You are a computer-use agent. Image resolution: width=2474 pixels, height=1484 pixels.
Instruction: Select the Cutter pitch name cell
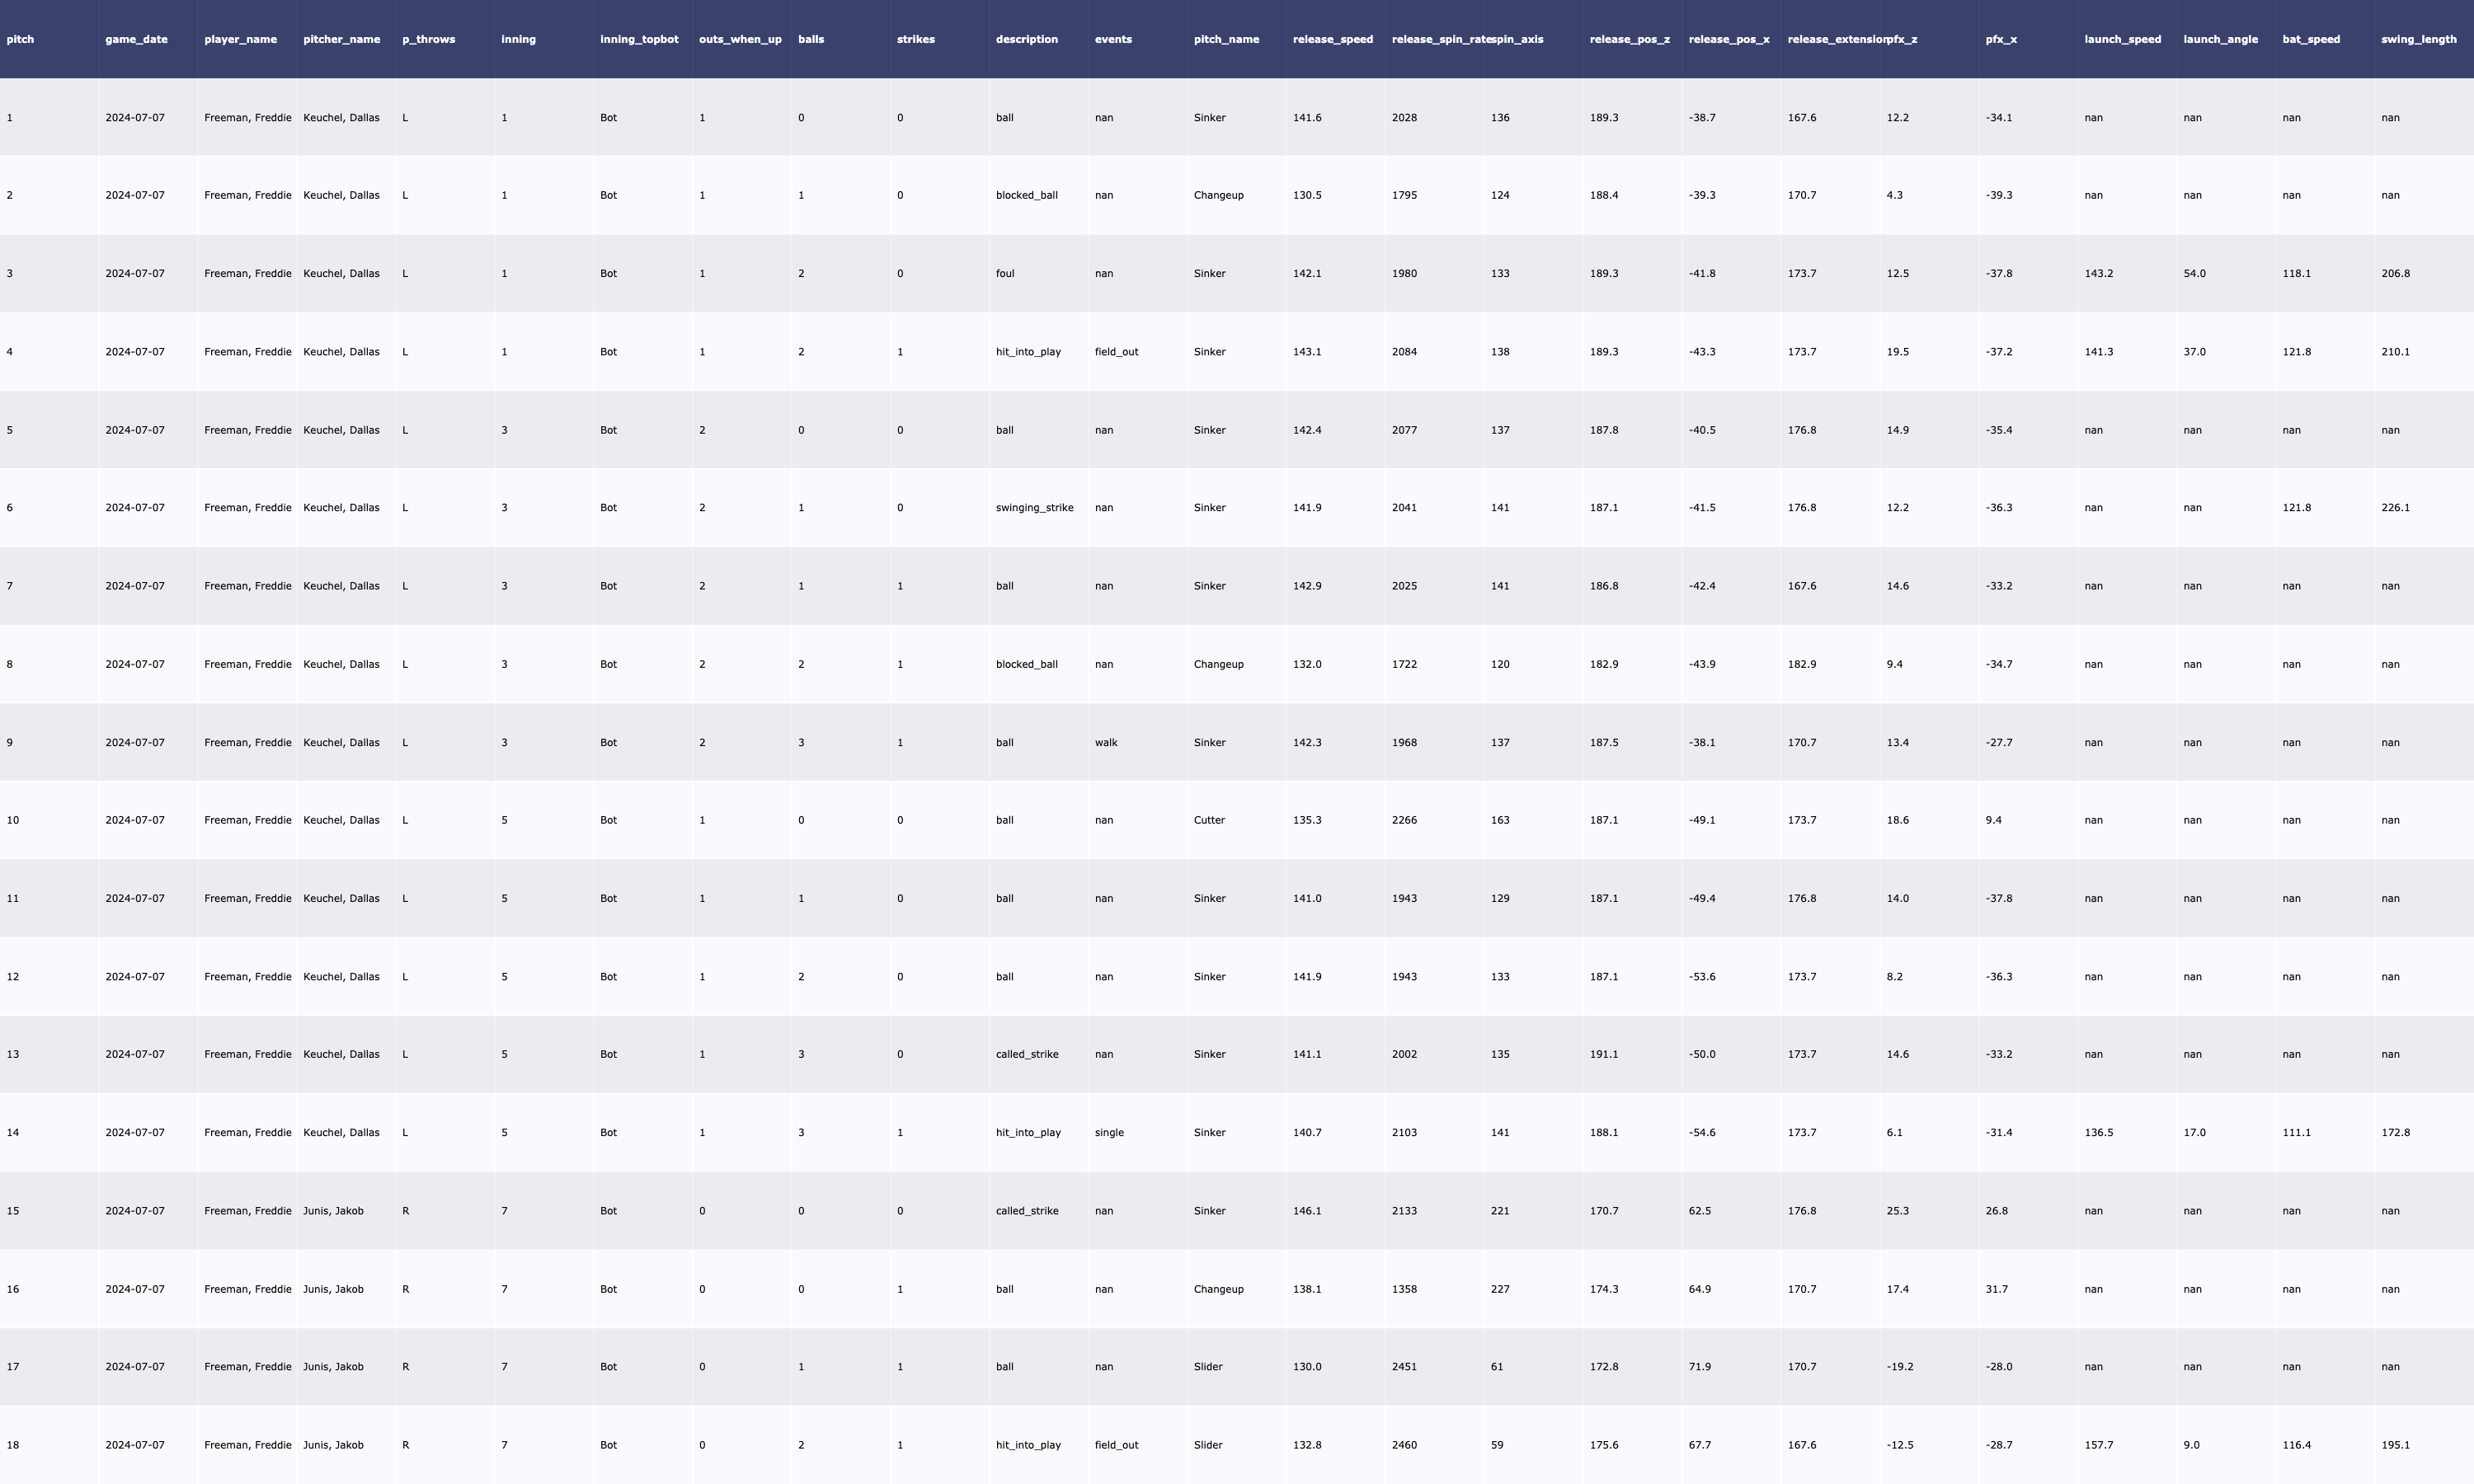click(1209, 820)
